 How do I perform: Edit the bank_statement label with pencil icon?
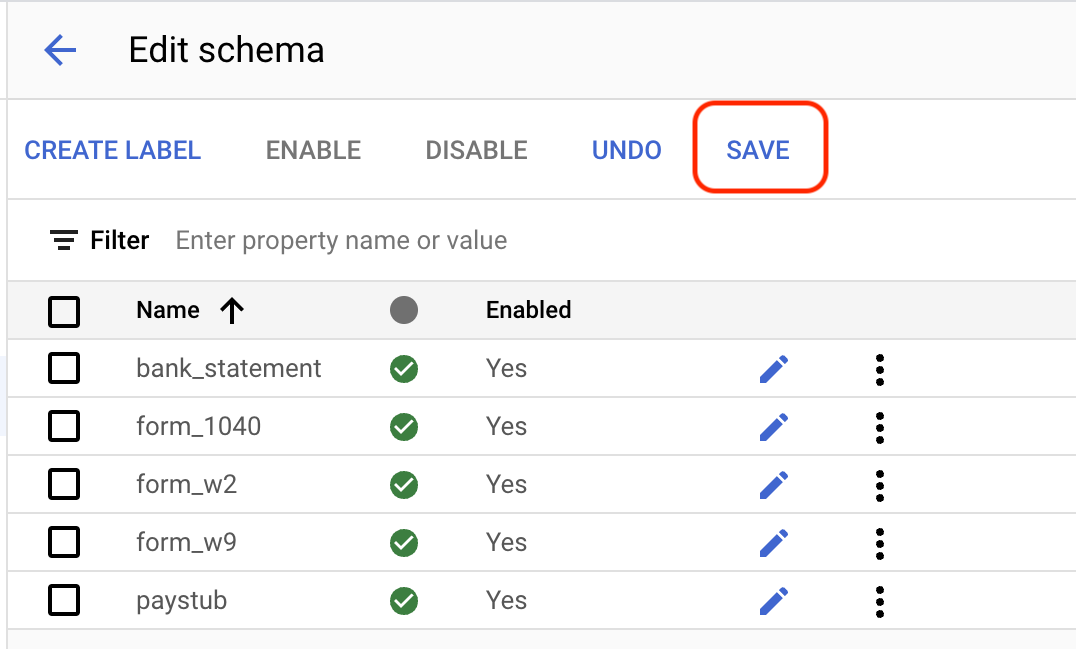click(x=773, y=369)
